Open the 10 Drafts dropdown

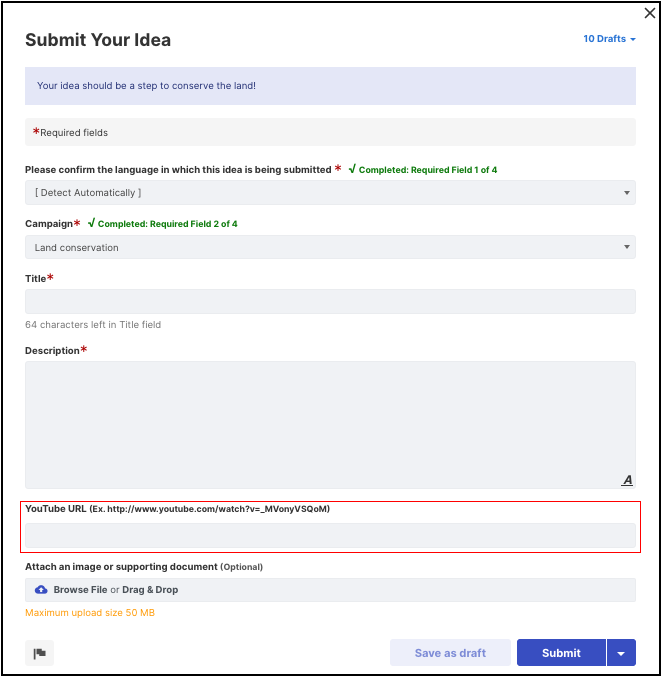coord(609,39)
